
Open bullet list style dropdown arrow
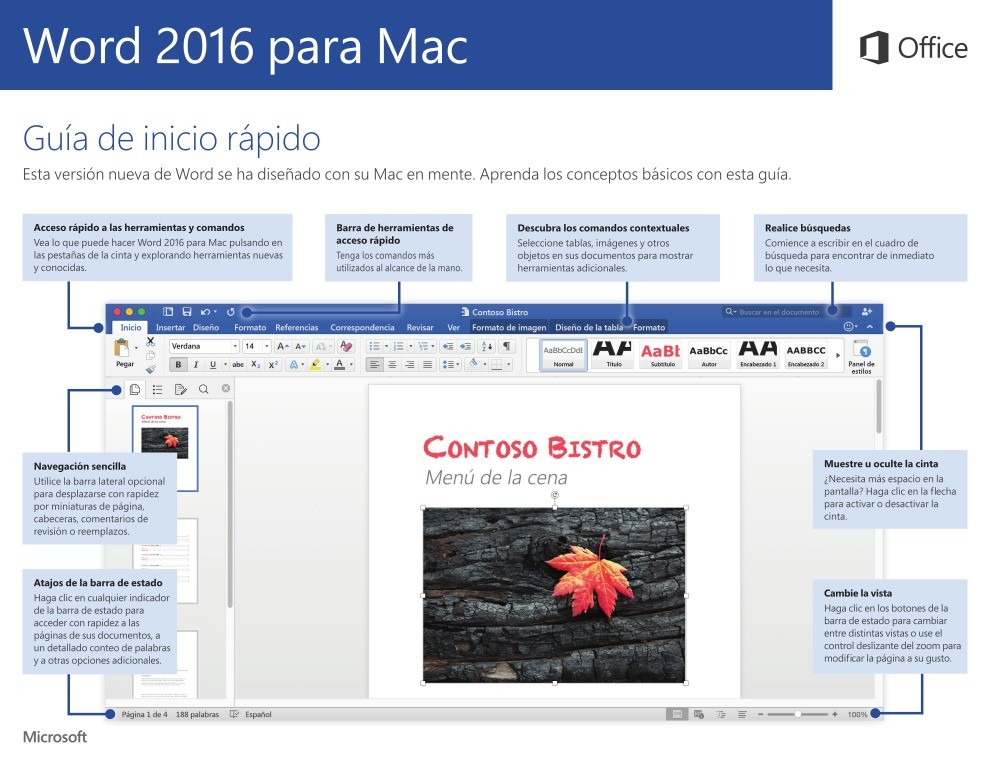386,347
